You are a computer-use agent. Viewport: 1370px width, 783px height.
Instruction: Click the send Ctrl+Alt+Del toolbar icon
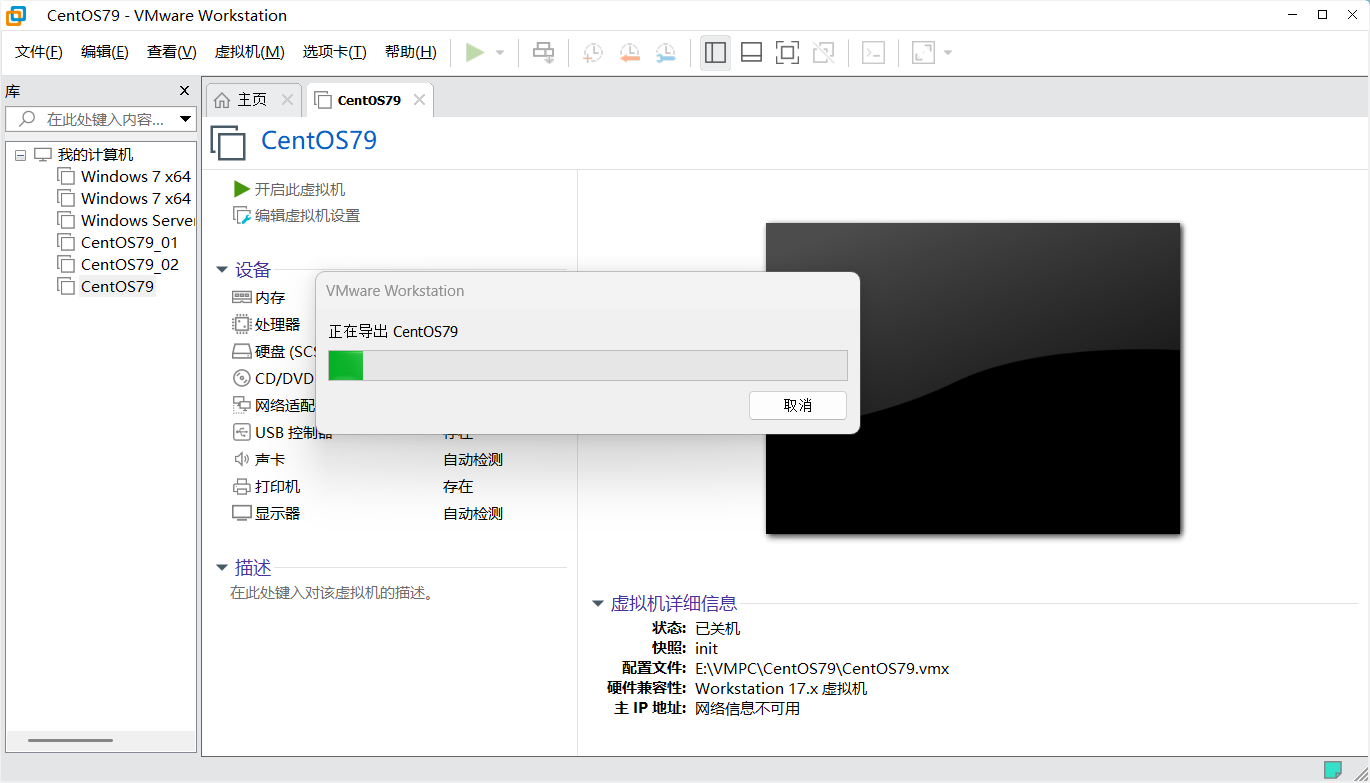544,52
